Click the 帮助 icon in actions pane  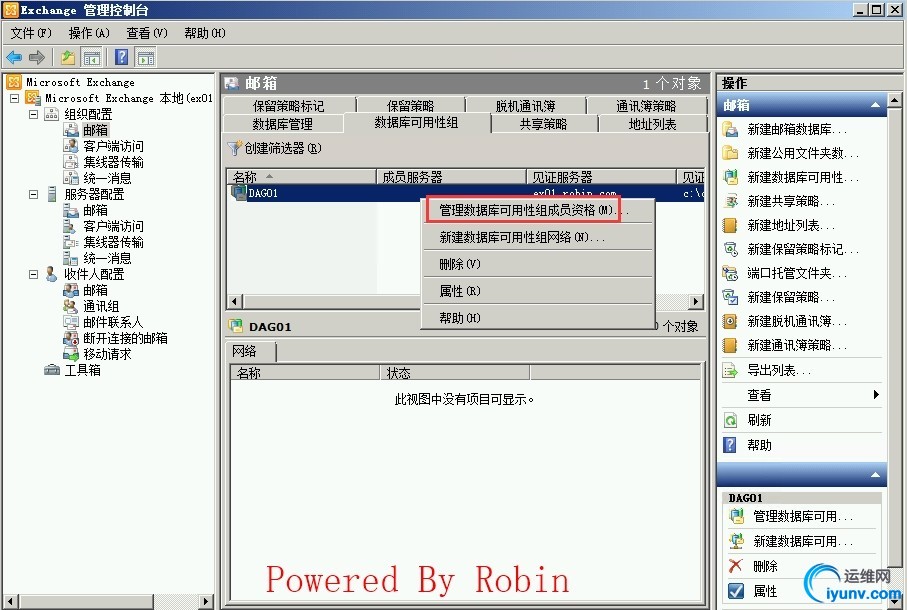[x=730, y=445]
